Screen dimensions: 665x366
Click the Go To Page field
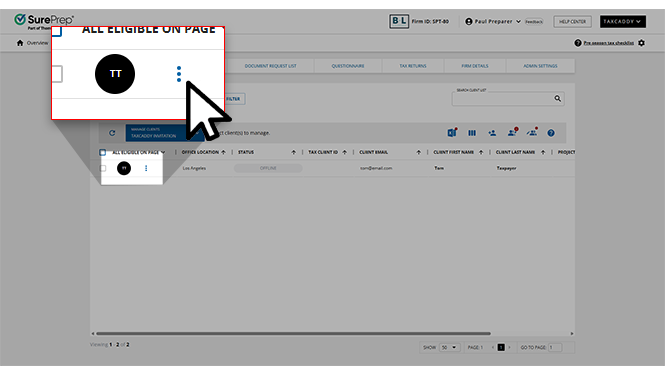(555, 347)
